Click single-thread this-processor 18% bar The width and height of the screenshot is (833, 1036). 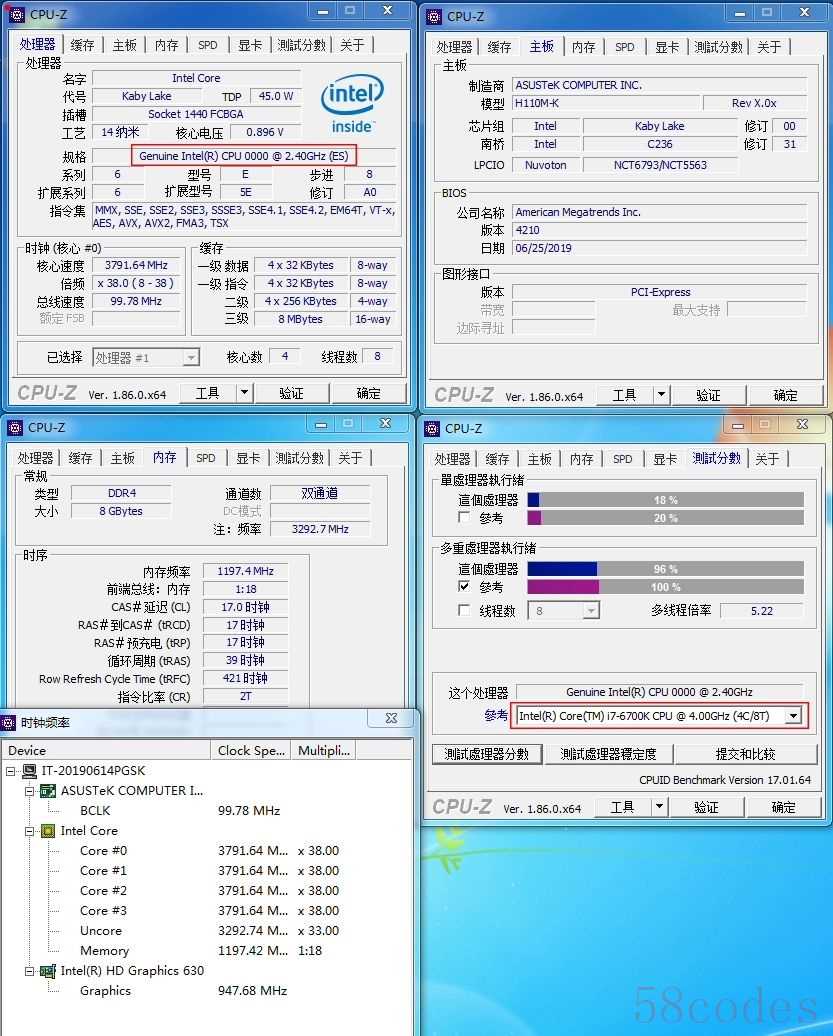click(665, 500)
